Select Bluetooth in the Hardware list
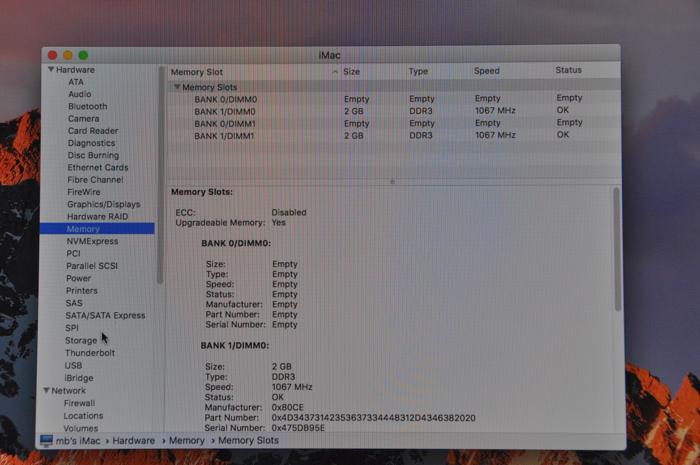 point(88,106)
